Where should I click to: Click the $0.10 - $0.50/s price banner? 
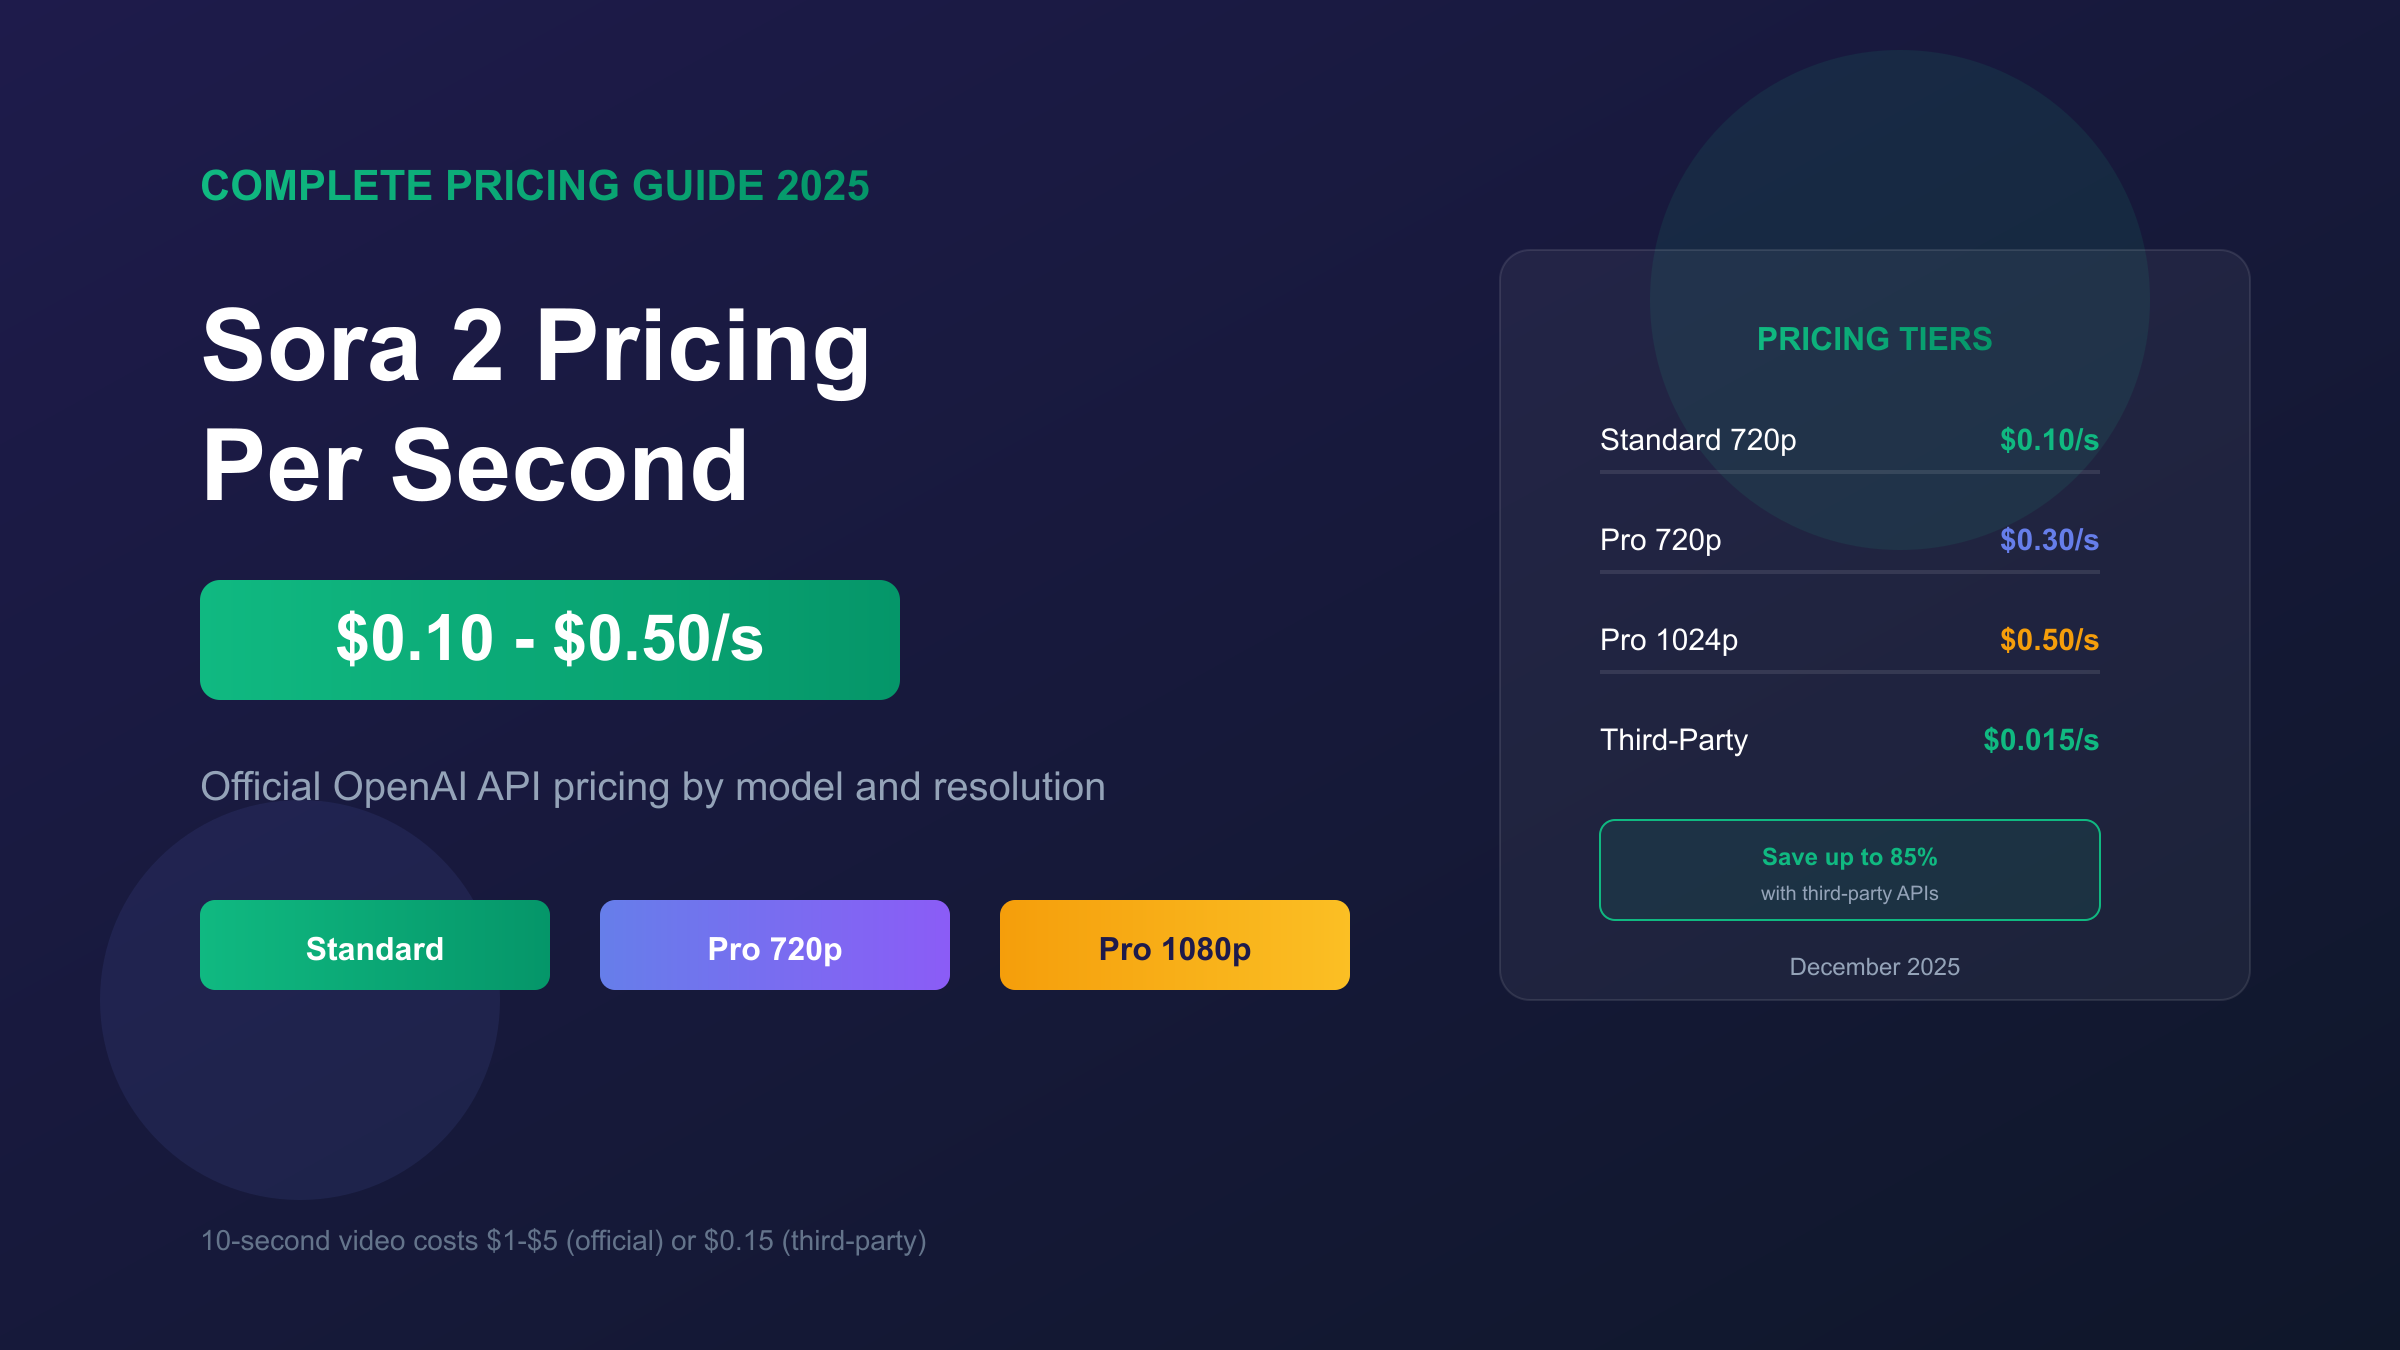549,640
